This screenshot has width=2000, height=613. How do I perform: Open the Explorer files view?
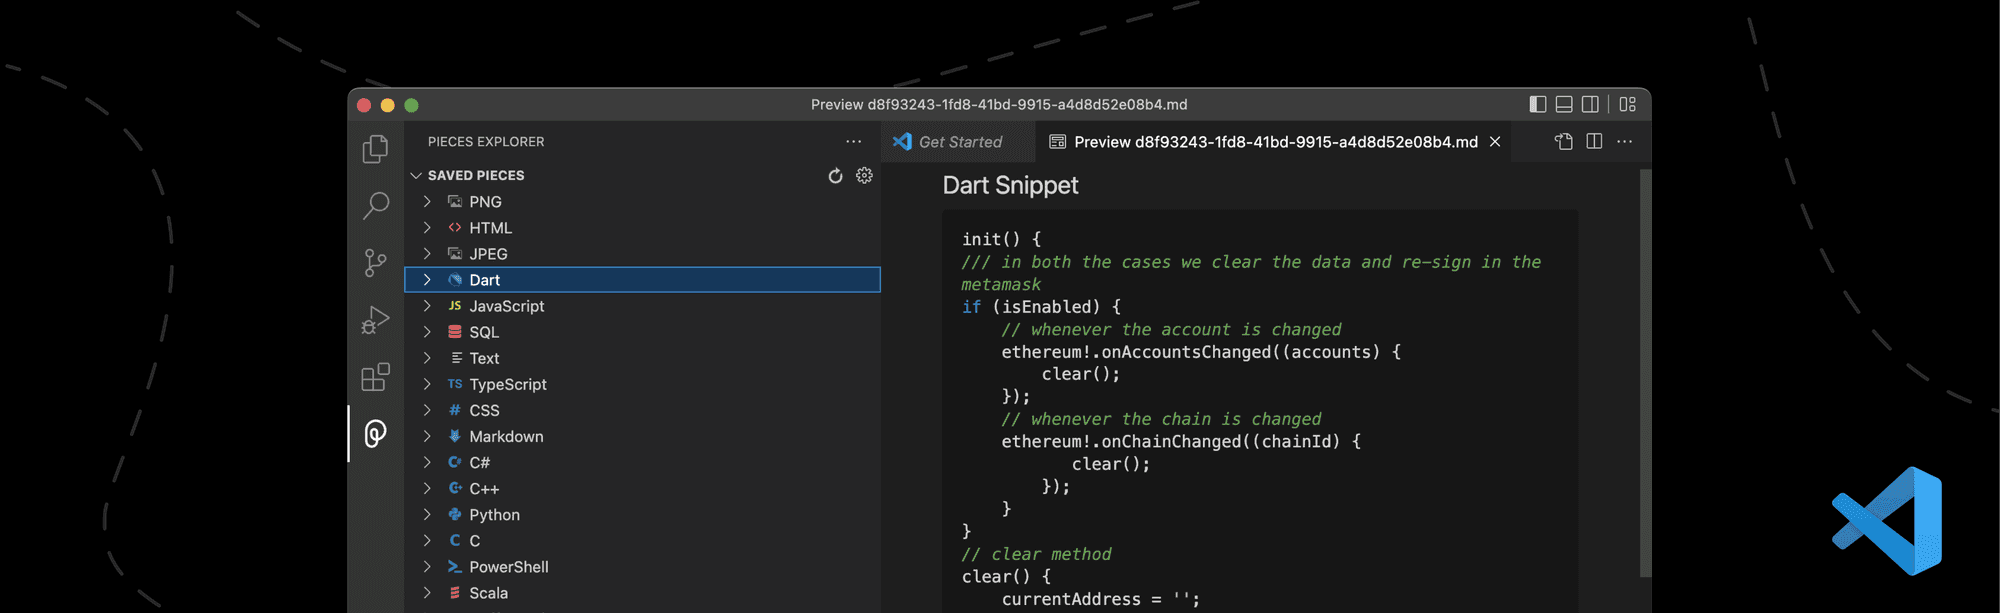(375, 149)
